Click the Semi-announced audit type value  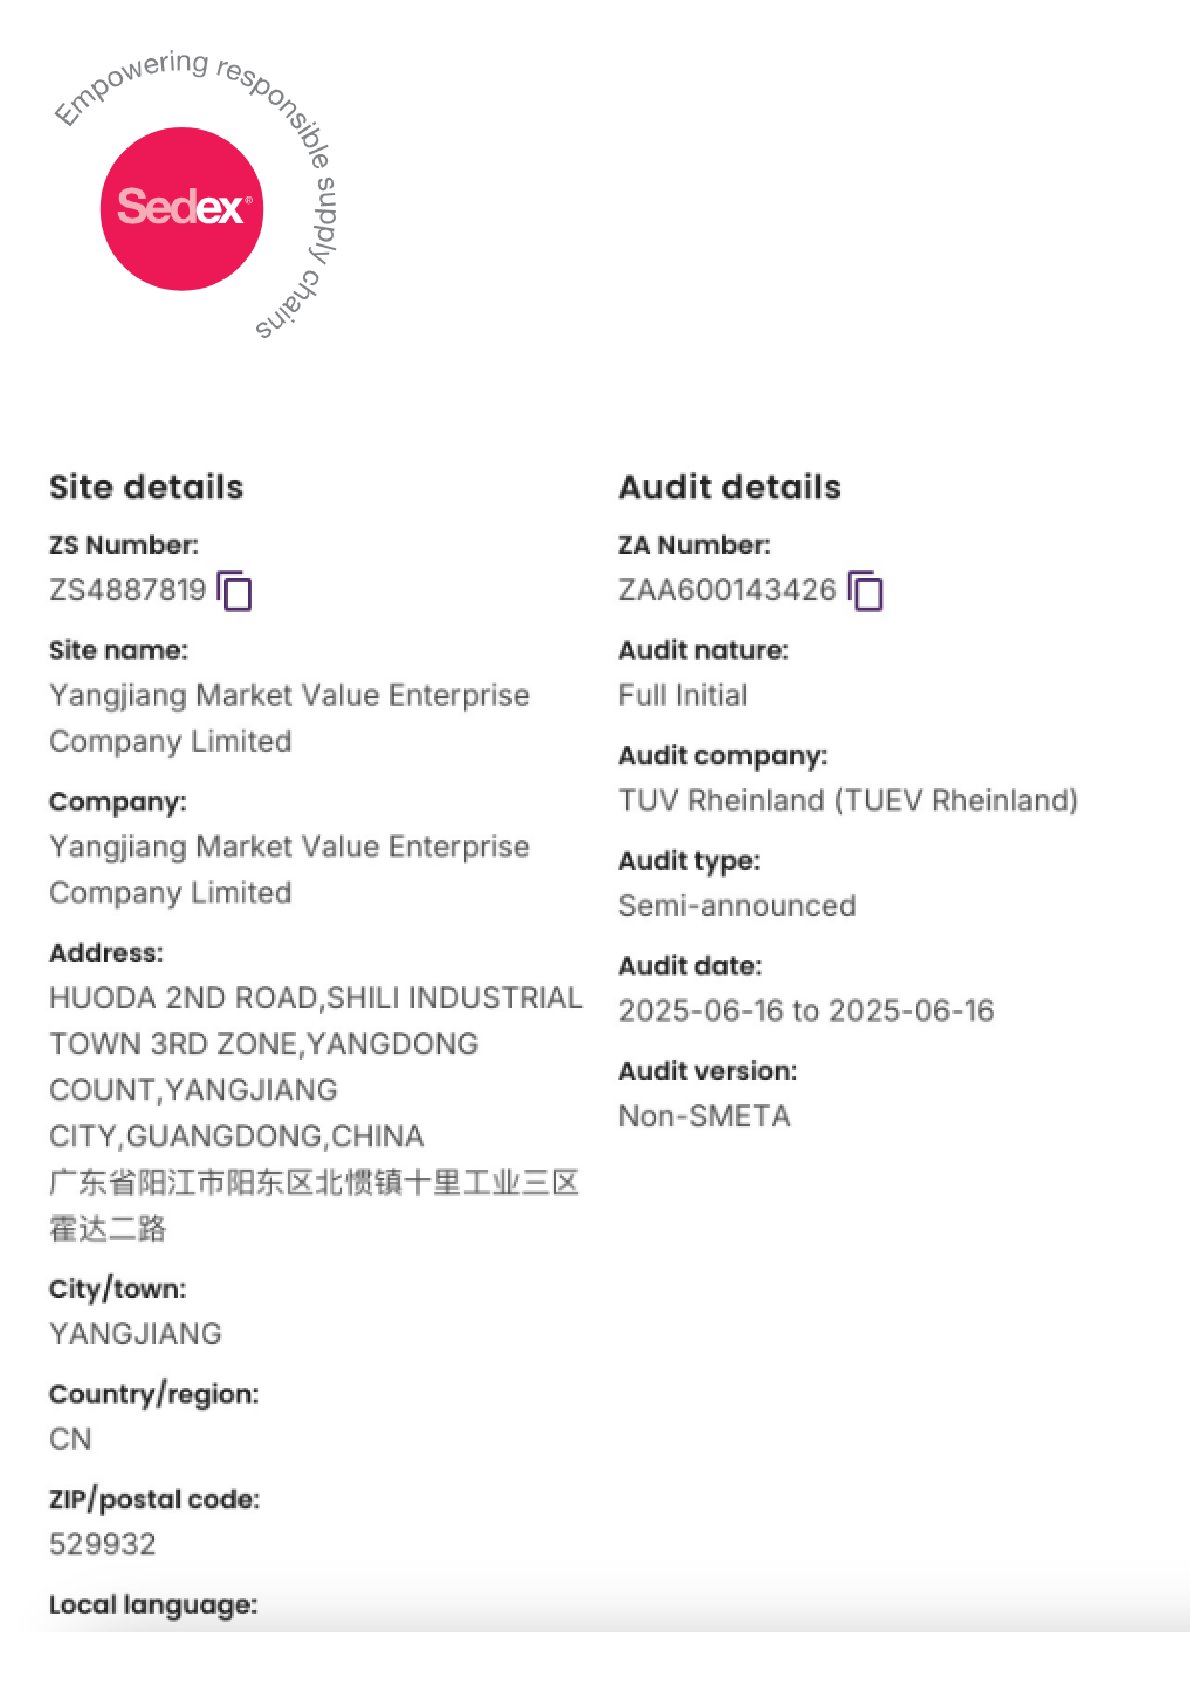737,905
